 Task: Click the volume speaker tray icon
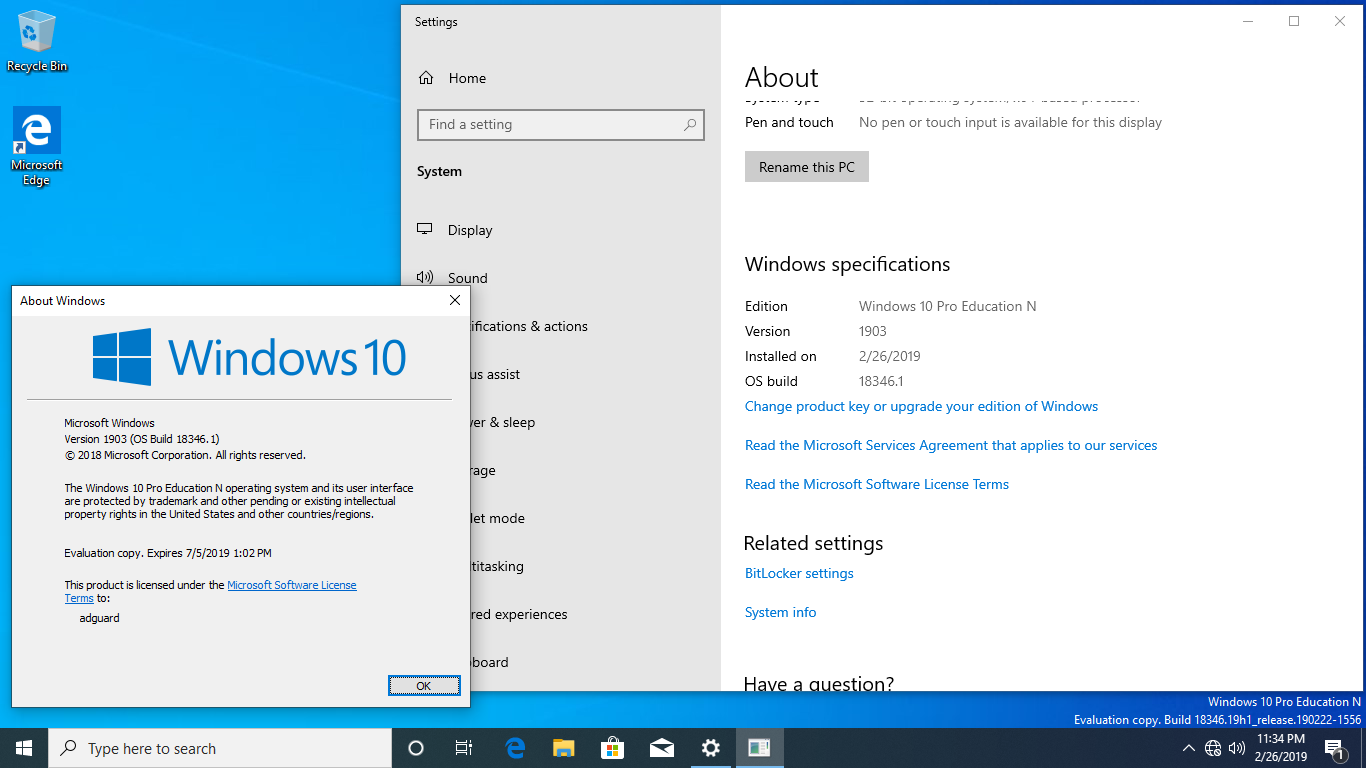point(1237,748)
